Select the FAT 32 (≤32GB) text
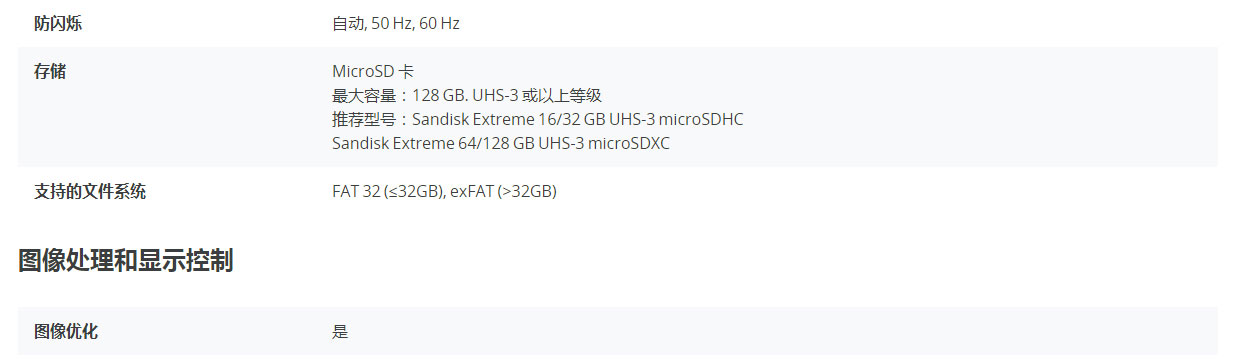1233x363 pixels. (387, 192)
